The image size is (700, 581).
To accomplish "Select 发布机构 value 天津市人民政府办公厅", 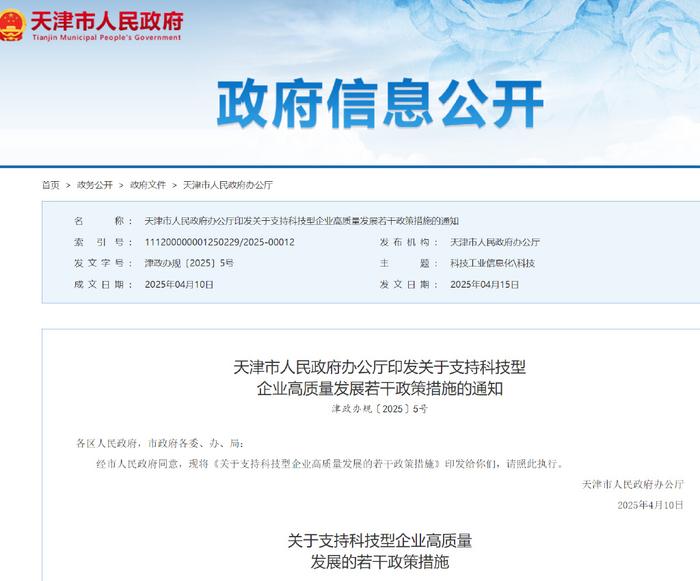I will pyautogui.click(x=495, y=242).
